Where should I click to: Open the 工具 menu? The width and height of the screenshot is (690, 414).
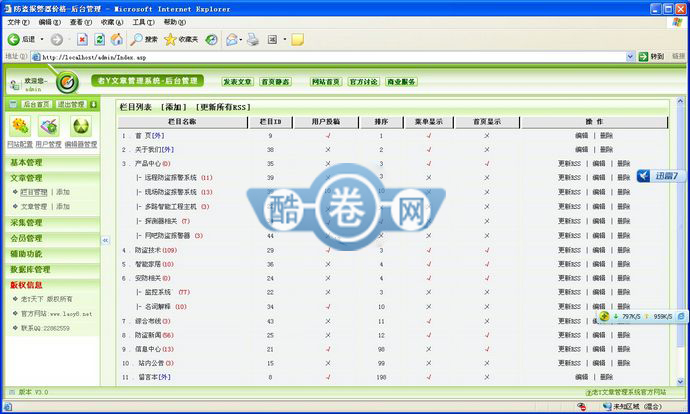point(143,22)
